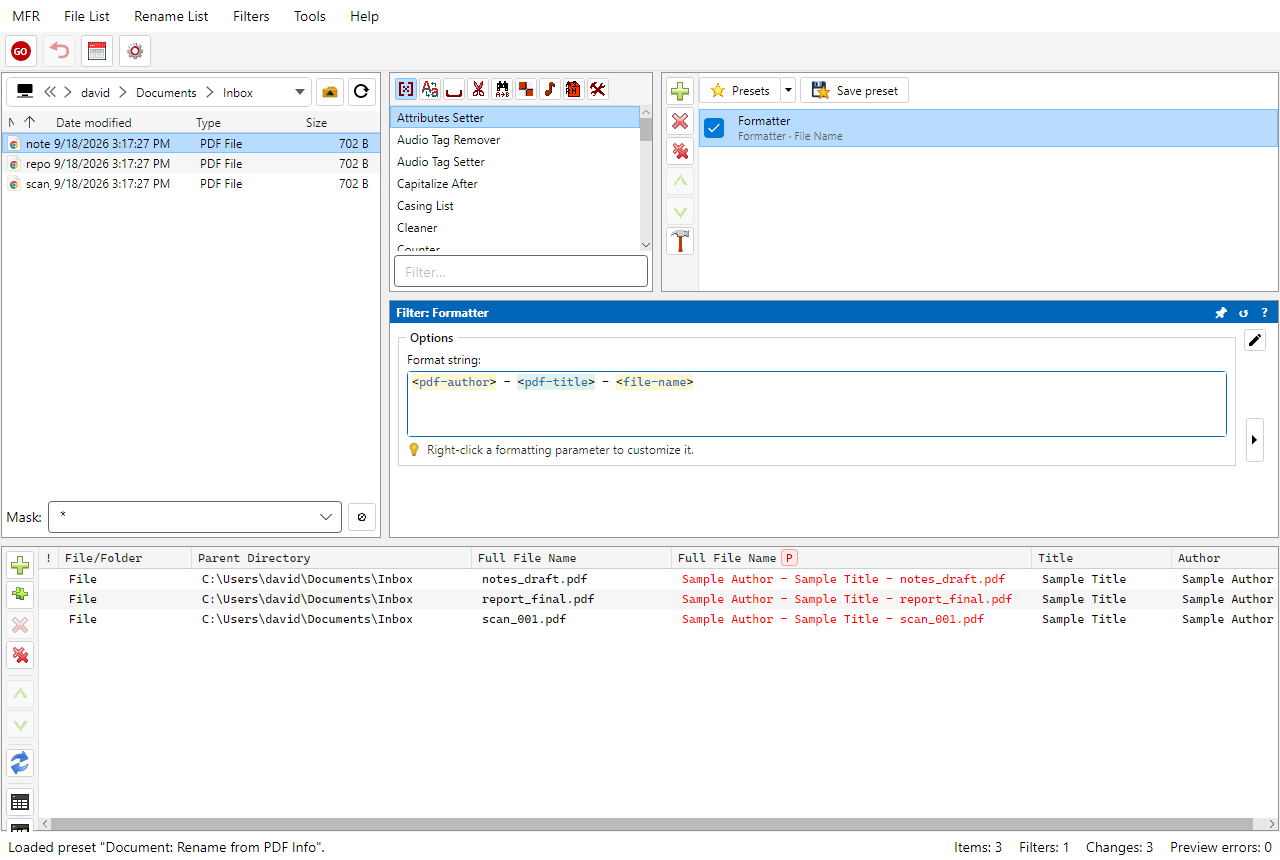Select the binoculars A>B filter category icon
The height and width of the screenshot is (860, 1280).
[502, 89]
